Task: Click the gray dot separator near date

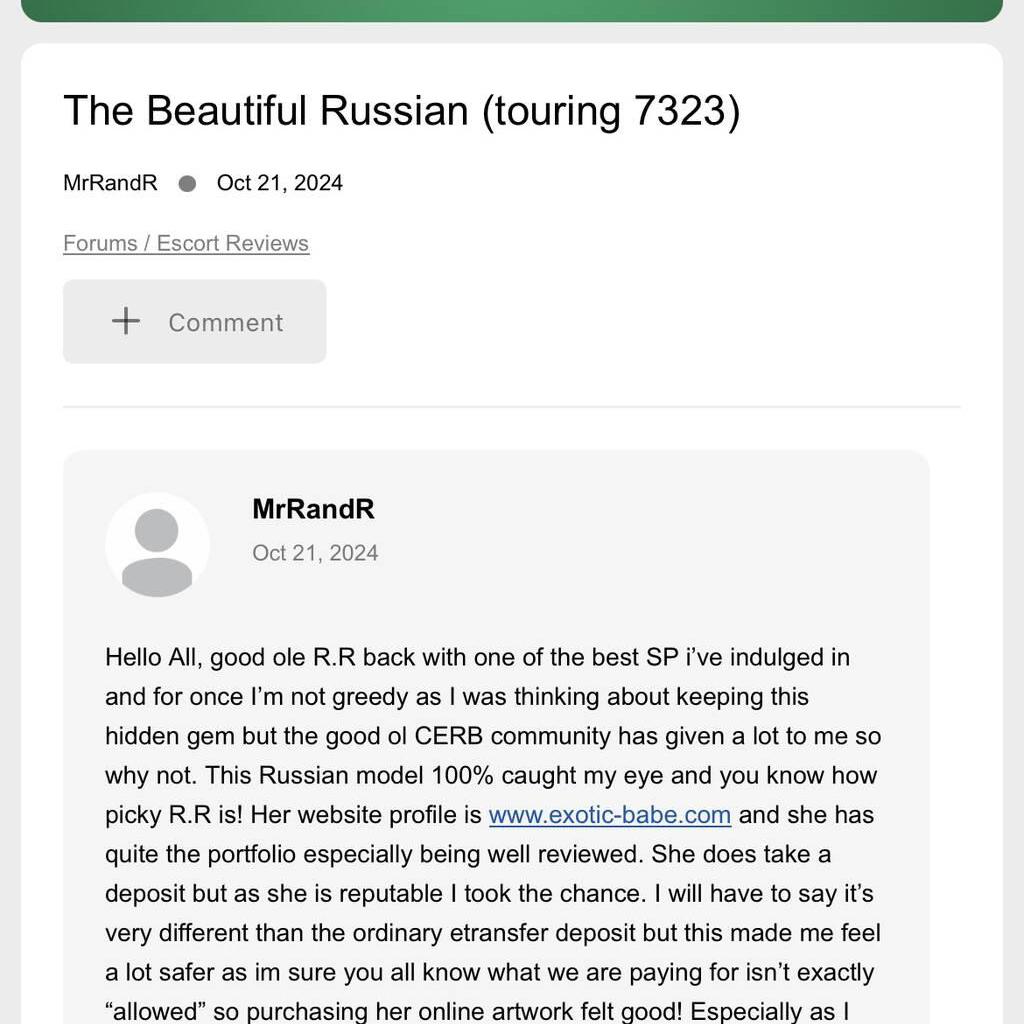Action: 187,184
